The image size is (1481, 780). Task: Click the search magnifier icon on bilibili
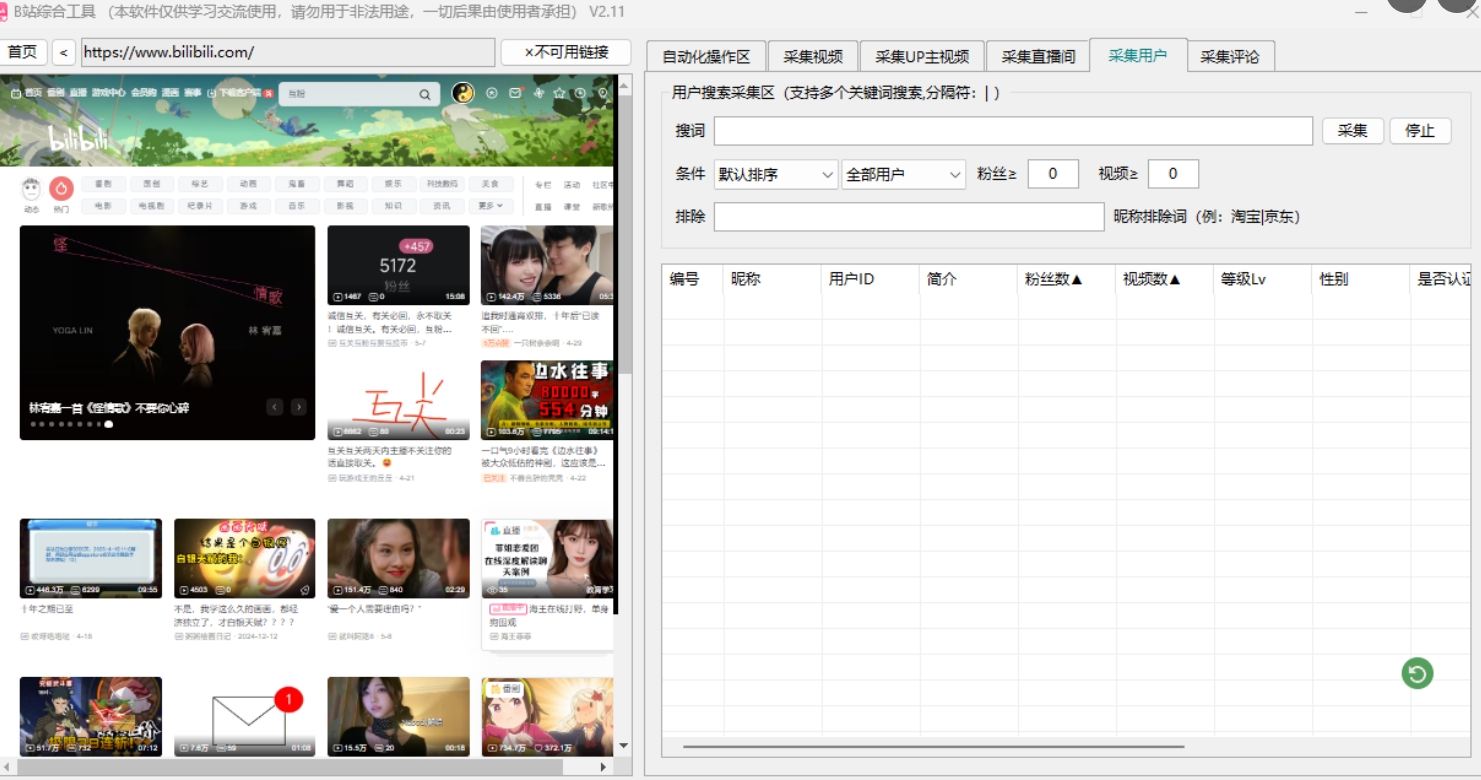[425, 94]
